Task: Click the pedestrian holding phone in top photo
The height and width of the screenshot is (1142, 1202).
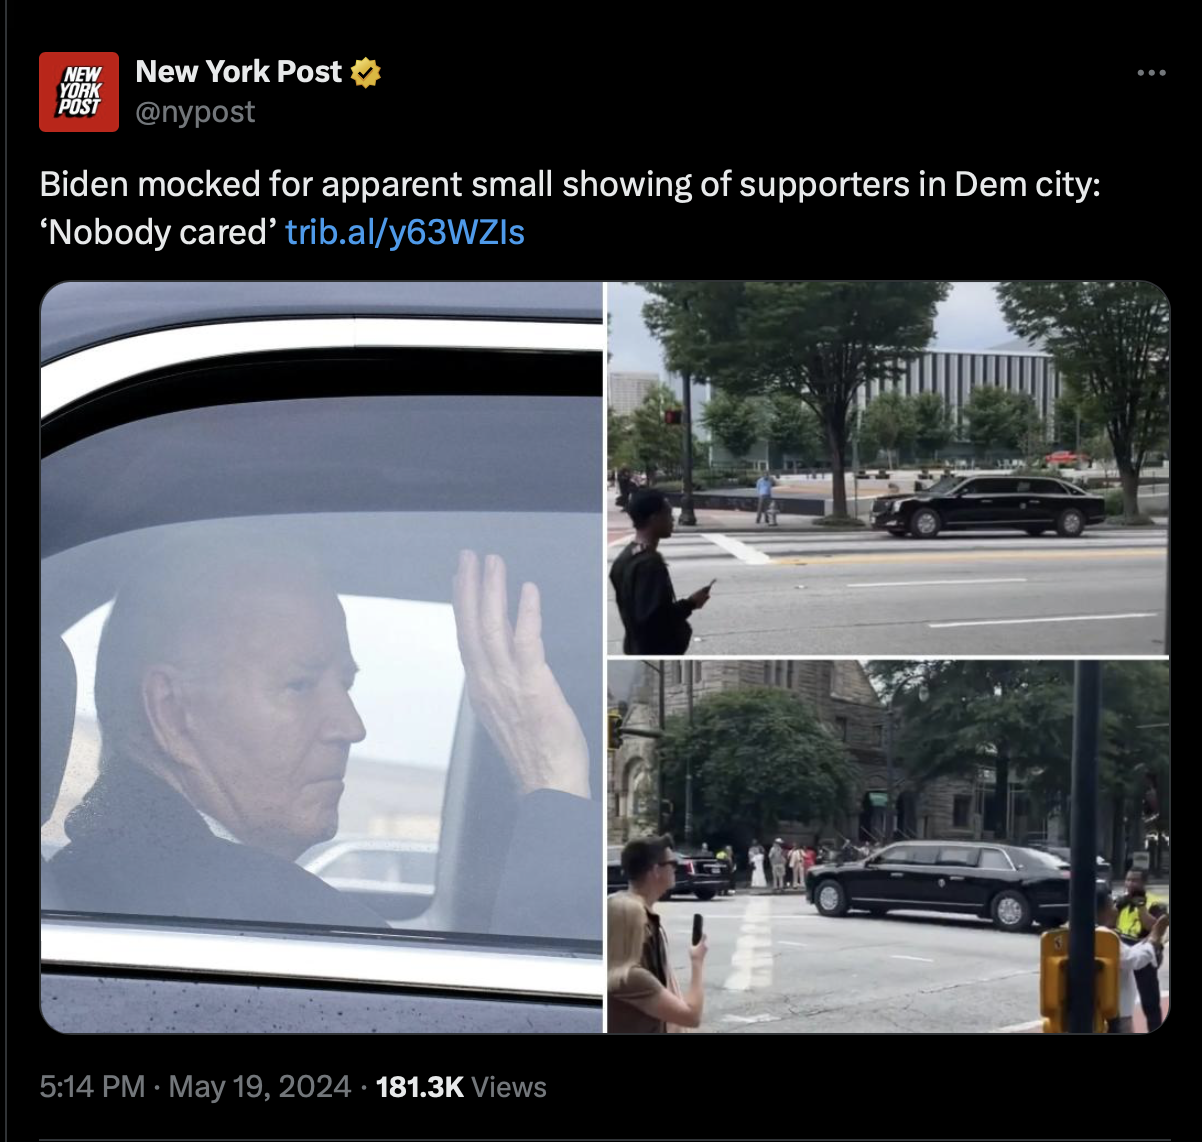Action: tap(656, 572)
